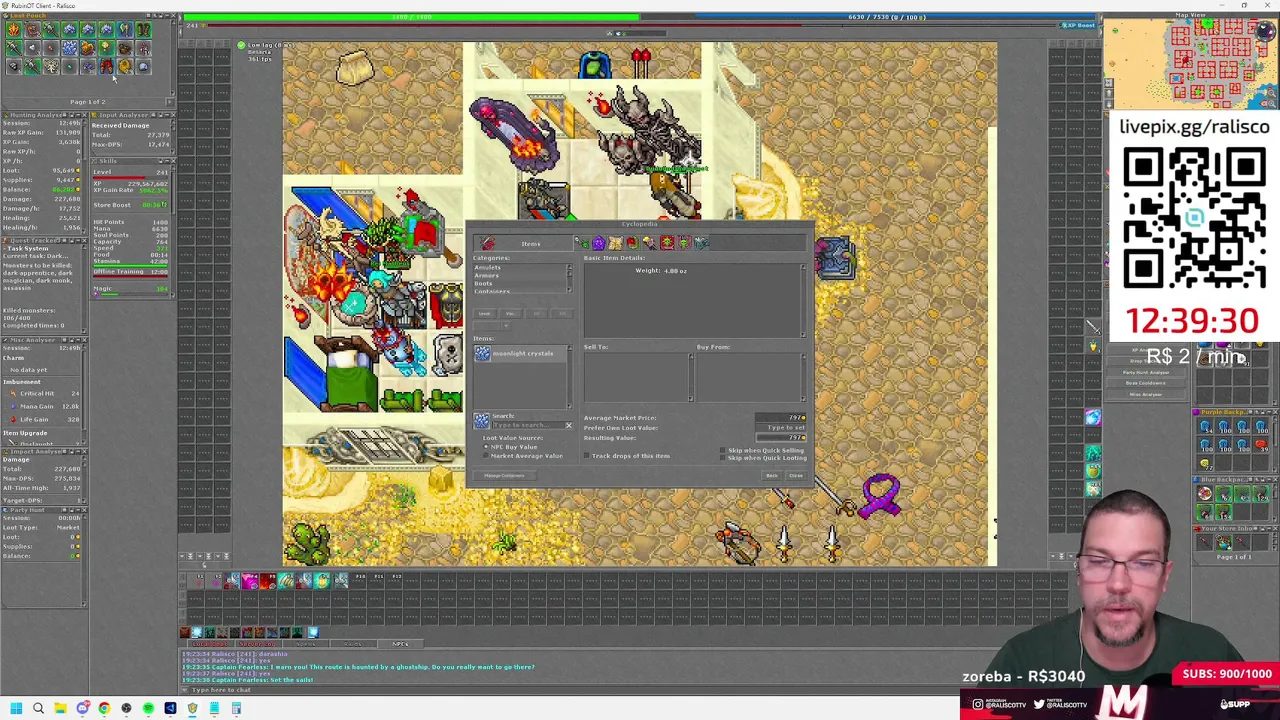Click the Prefer Own Loot Value field
Image resolution: width=1280 pixels, height=720 pixels.
(780, 428)
